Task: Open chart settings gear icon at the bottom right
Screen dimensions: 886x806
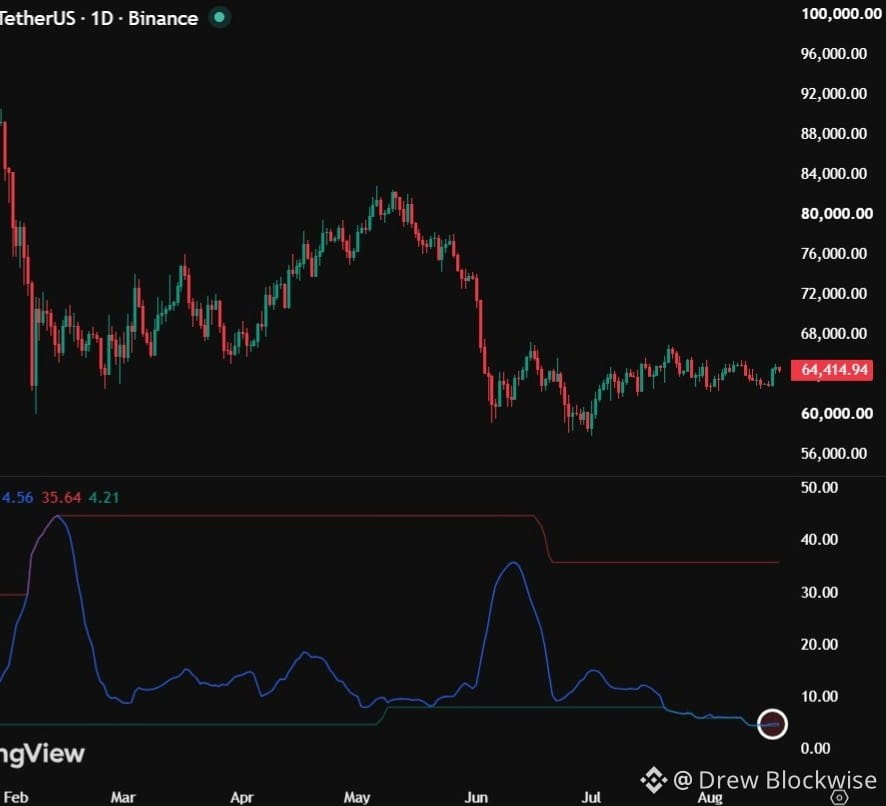Action: pyautogui.click(x=839, y=798)
